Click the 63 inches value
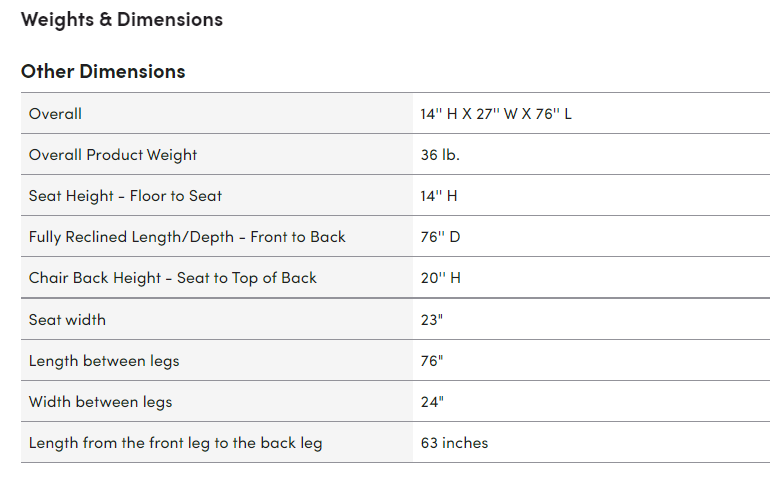 pyautogui.click(x=454, y=443)
